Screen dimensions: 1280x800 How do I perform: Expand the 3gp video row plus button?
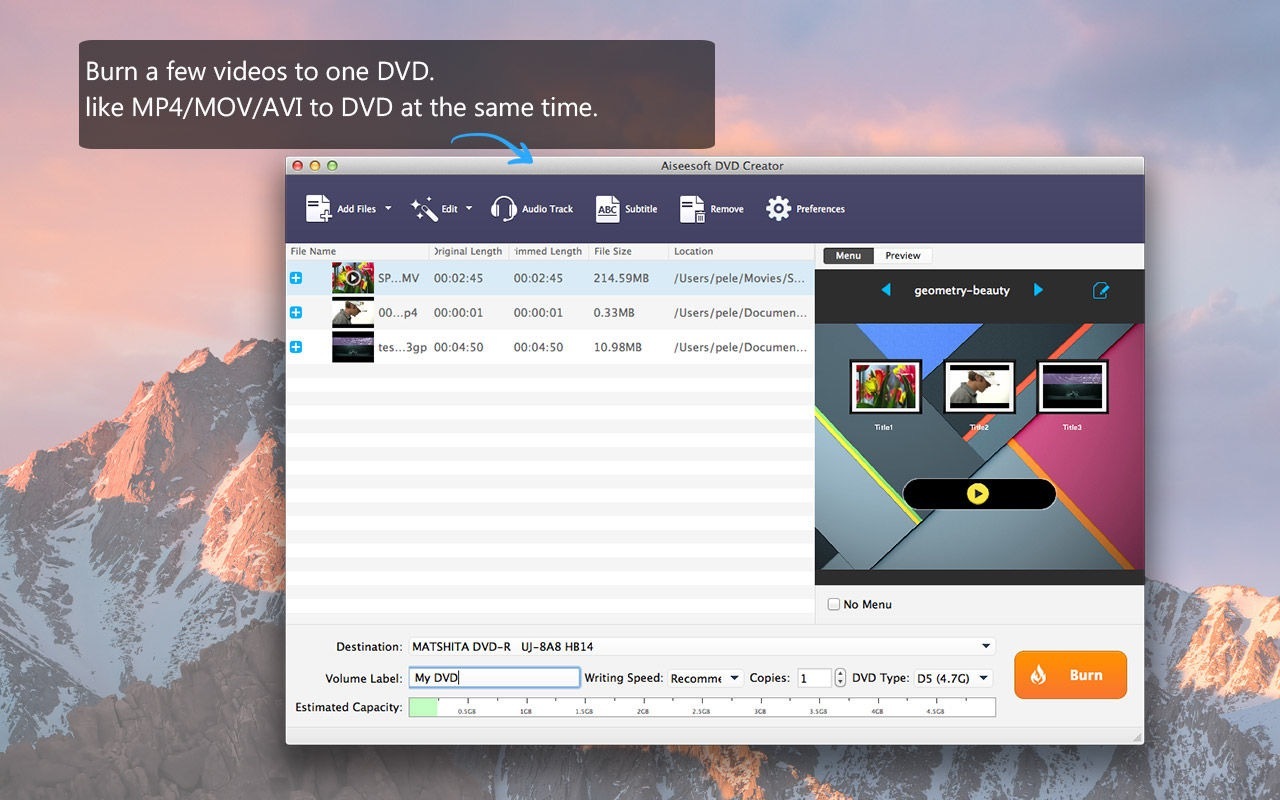296,347
